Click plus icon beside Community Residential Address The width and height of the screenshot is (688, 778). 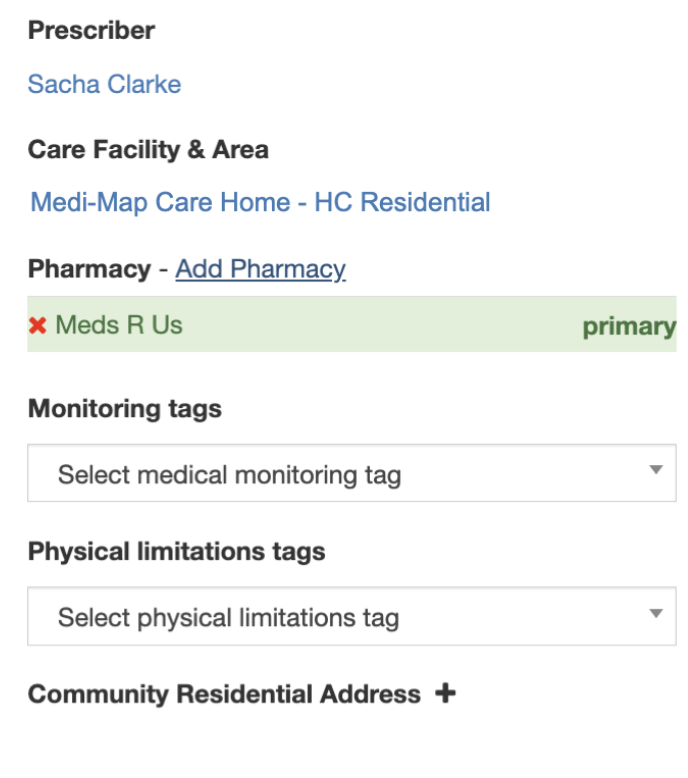445,693
